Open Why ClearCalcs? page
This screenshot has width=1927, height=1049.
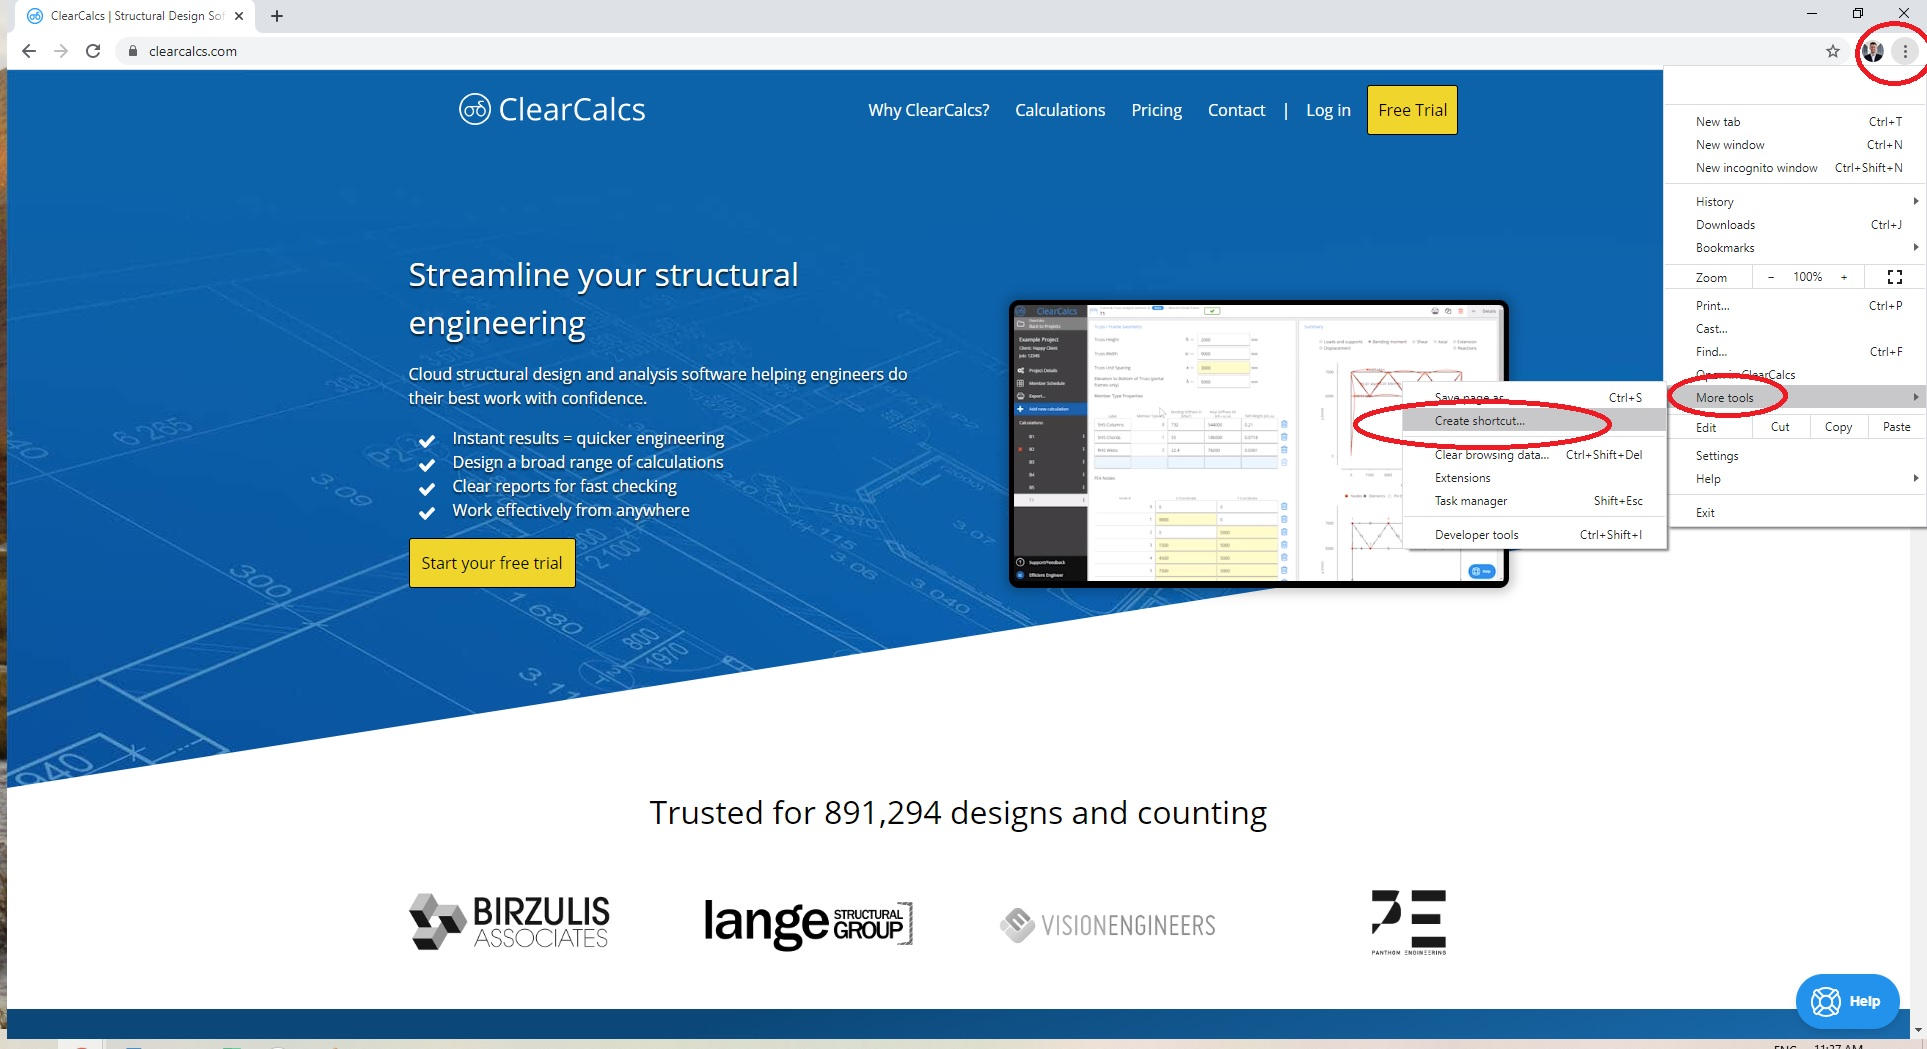pos(928,110)
